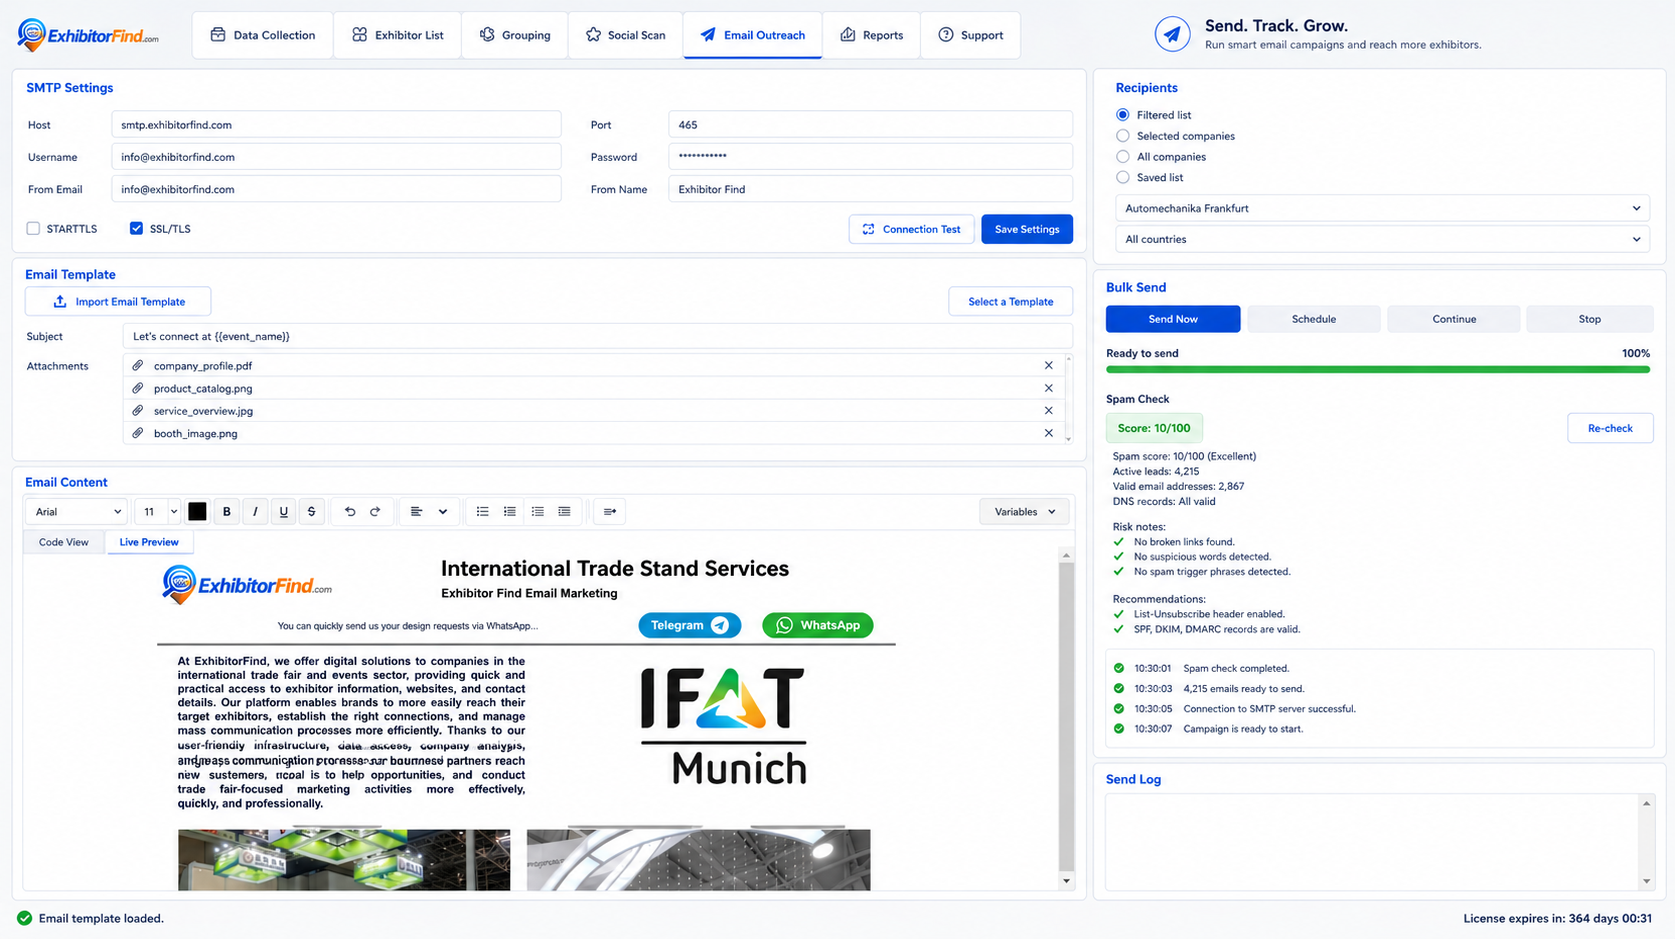Remove the booth_image.png attachment
This screenshot has width=1675, height=939.
coord(1048,433)
